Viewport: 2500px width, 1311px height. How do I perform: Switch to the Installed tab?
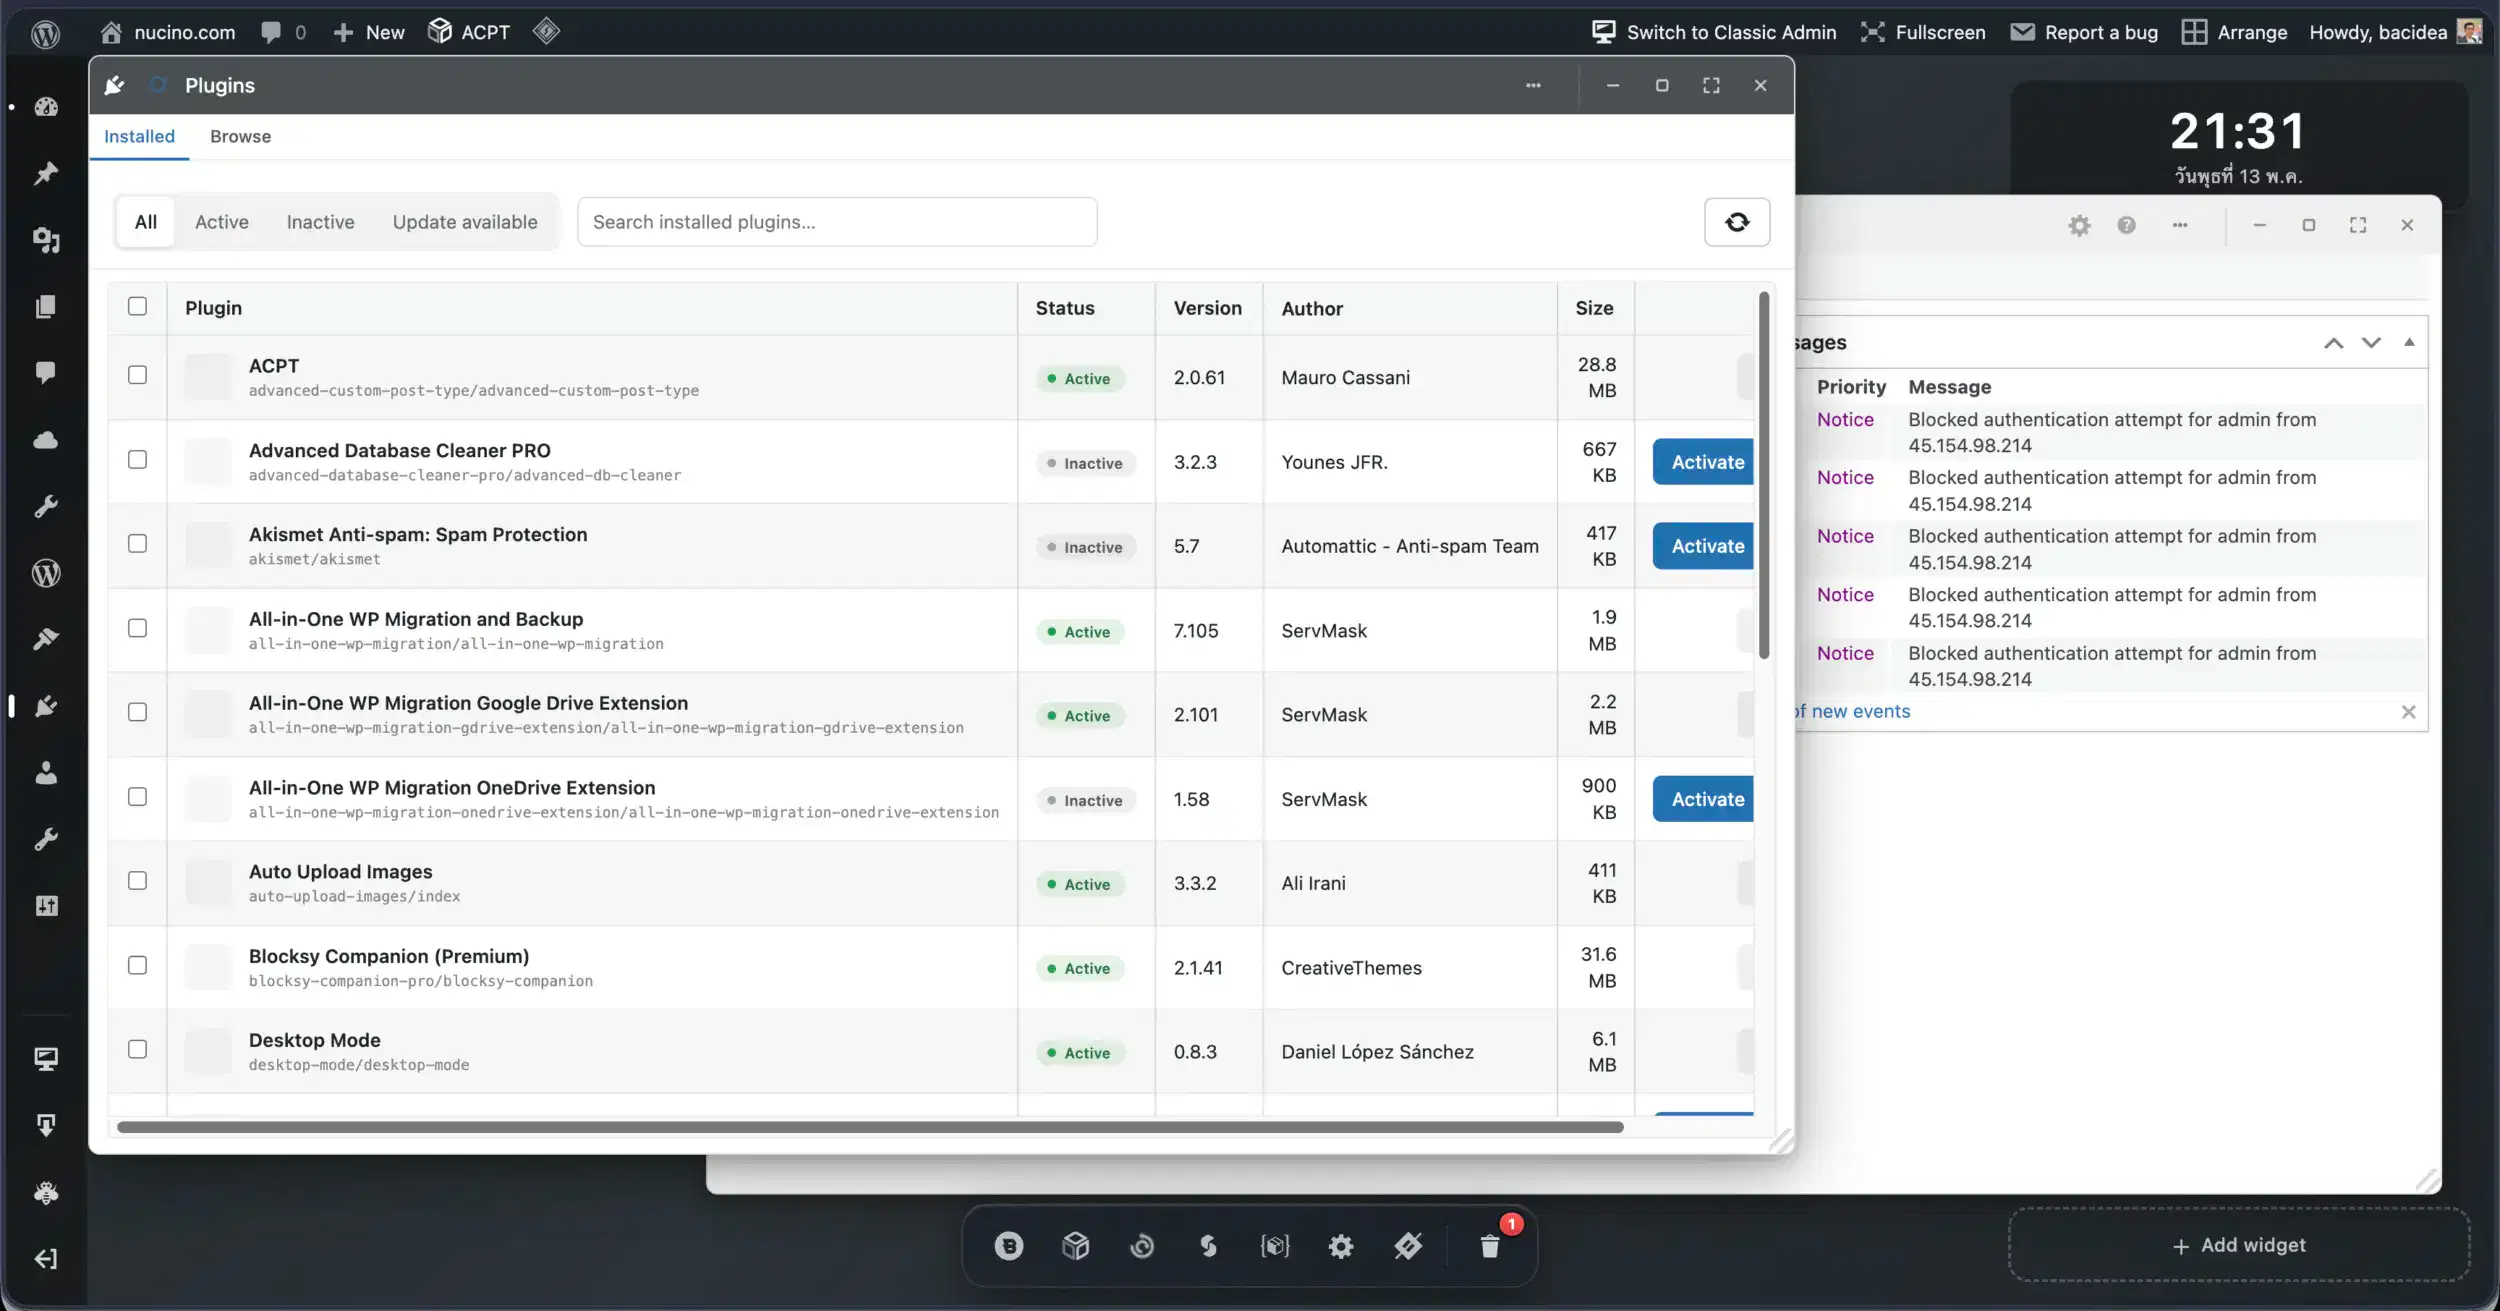(139, 136)
